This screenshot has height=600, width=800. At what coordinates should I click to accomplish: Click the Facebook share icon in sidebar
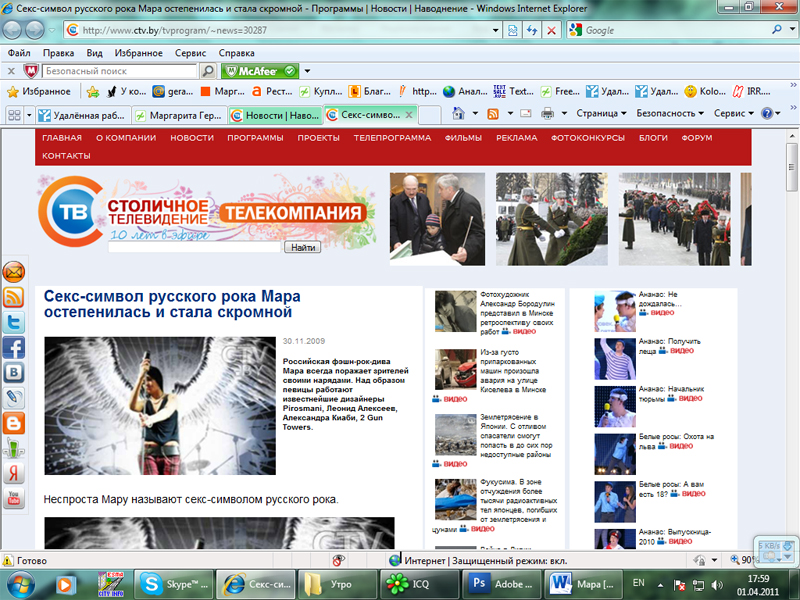tap(14, 348)
